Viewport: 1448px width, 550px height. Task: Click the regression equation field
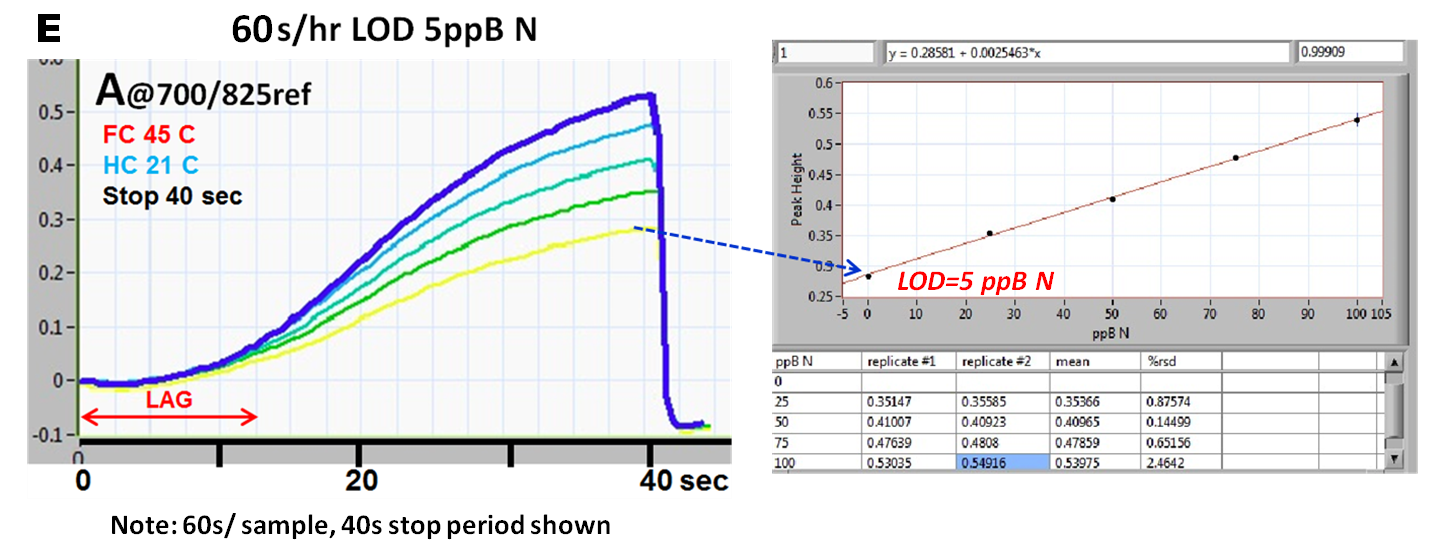[x=1088, y=54]
